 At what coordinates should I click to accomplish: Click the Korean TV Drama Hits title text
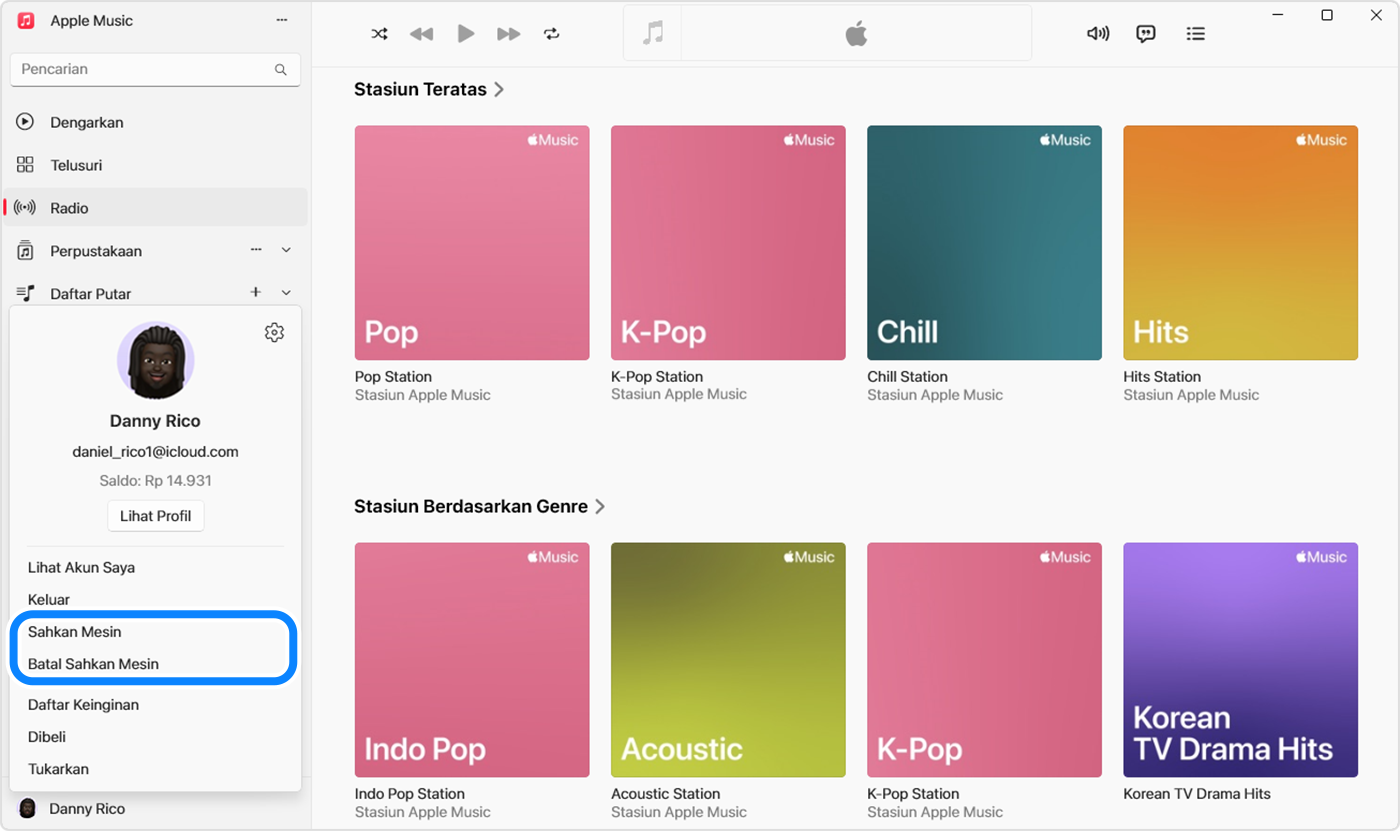tap(1197, 794)
